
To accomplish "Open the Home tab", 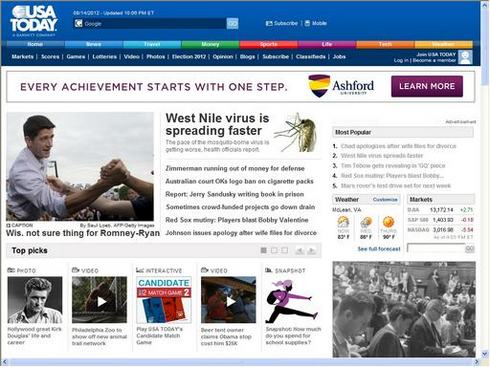I will point(35,44).
